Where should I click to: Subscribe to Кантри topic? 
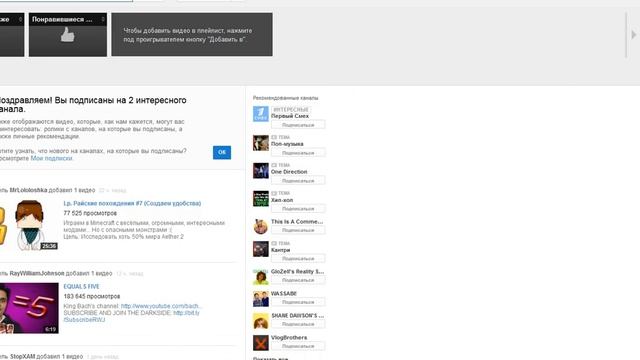coord(298,258)
